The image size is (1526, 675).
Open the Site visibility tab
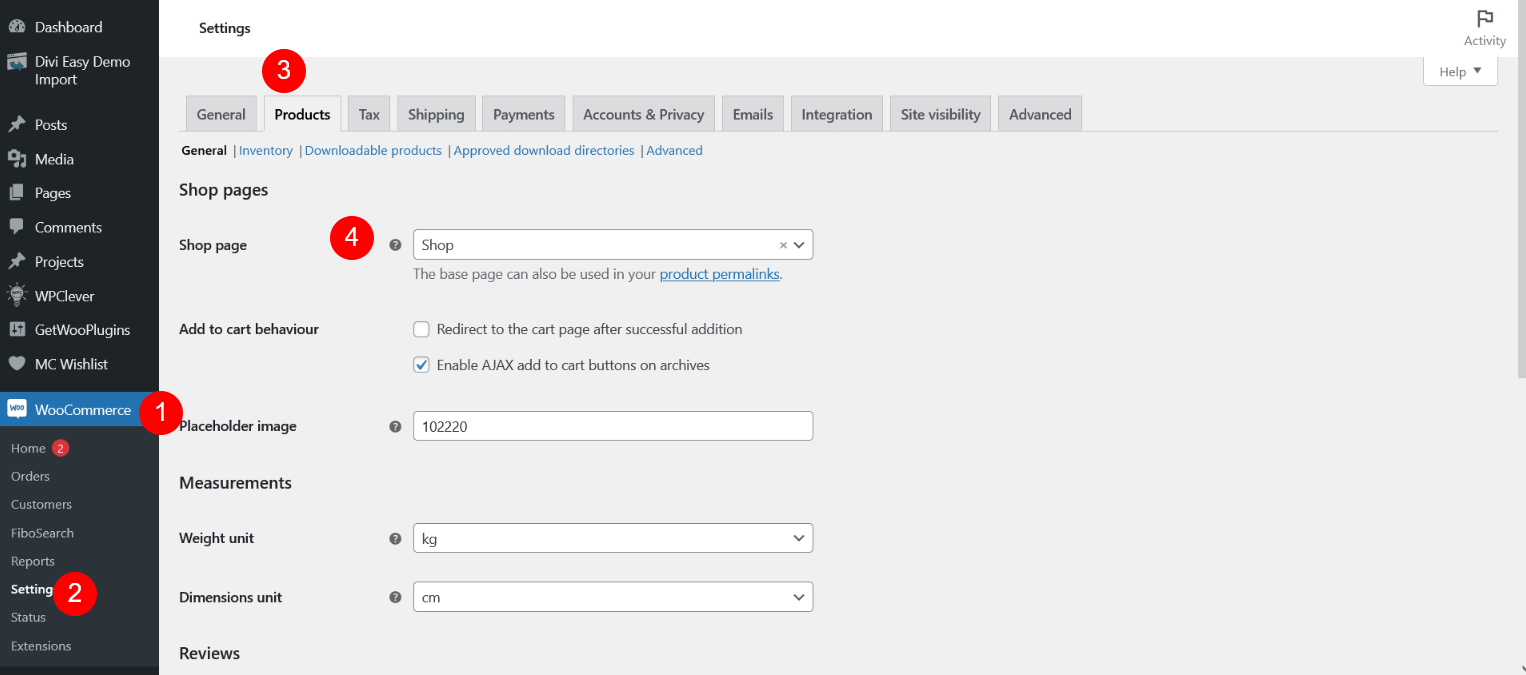pos(940,114)
